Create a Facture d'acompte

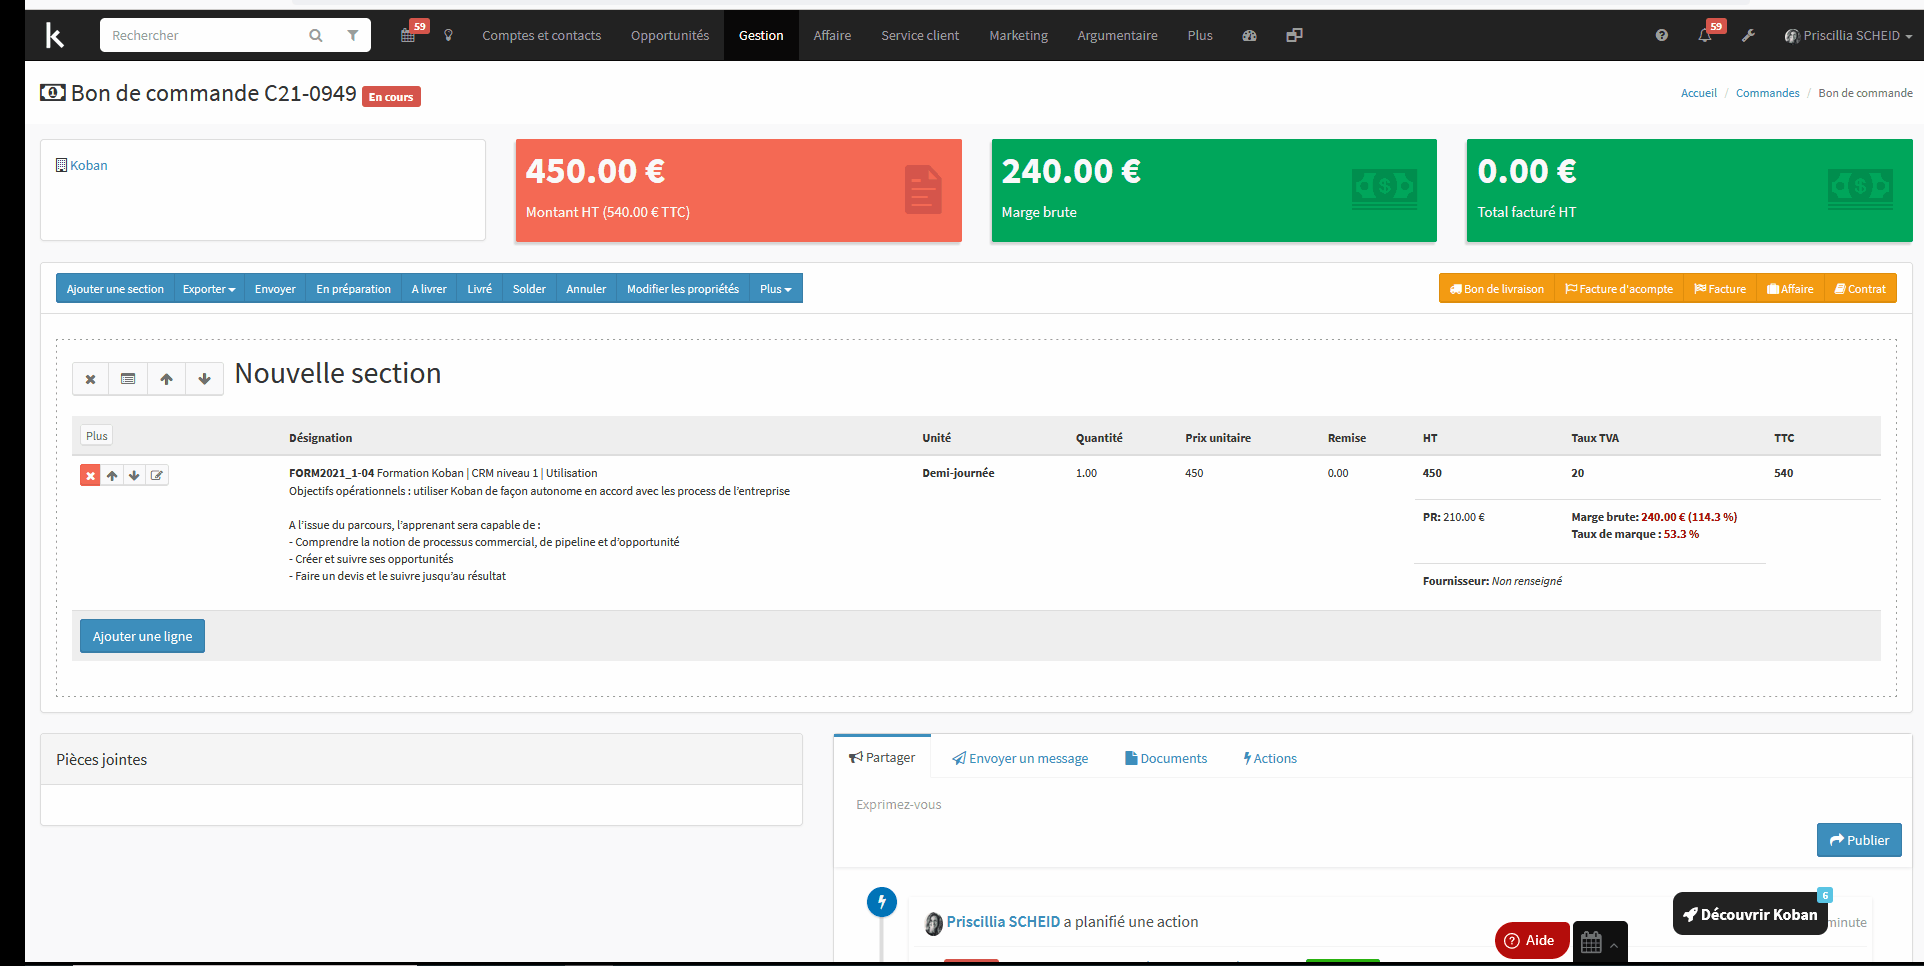[x=1619, y=289]
